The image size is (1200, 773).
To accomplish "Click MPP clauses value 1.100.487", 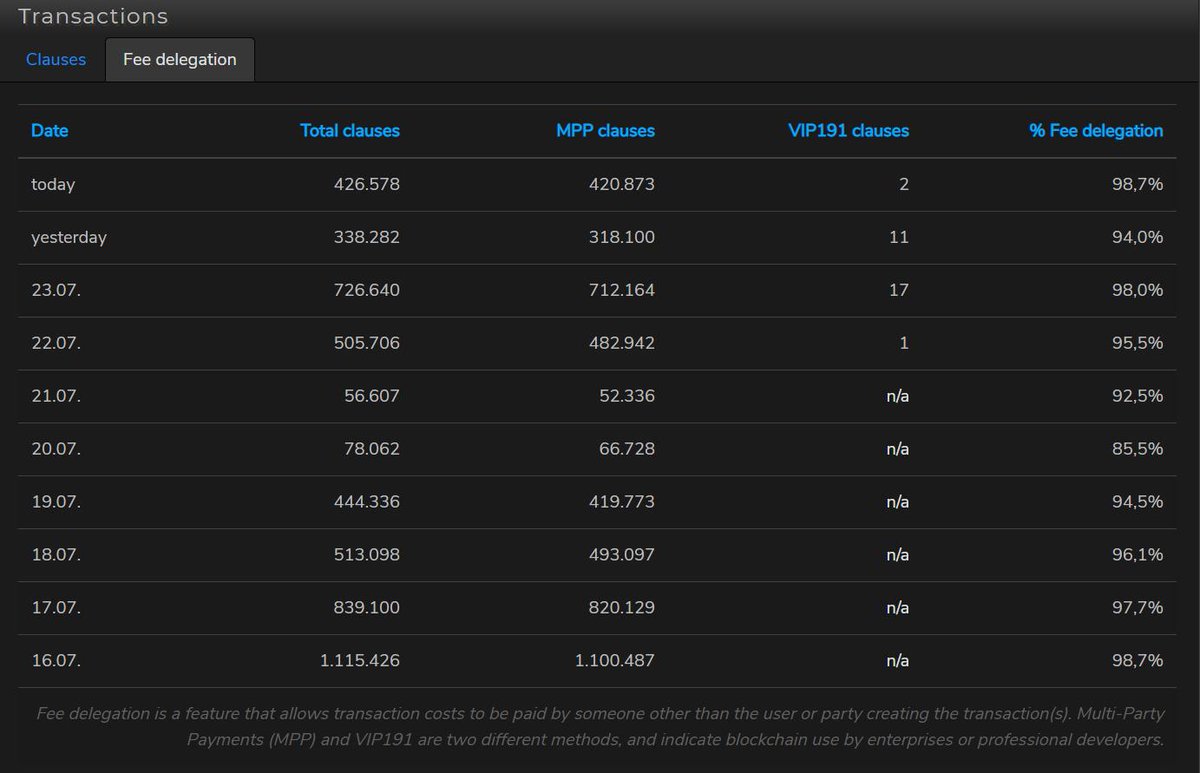I will click(x=615, y=661).
